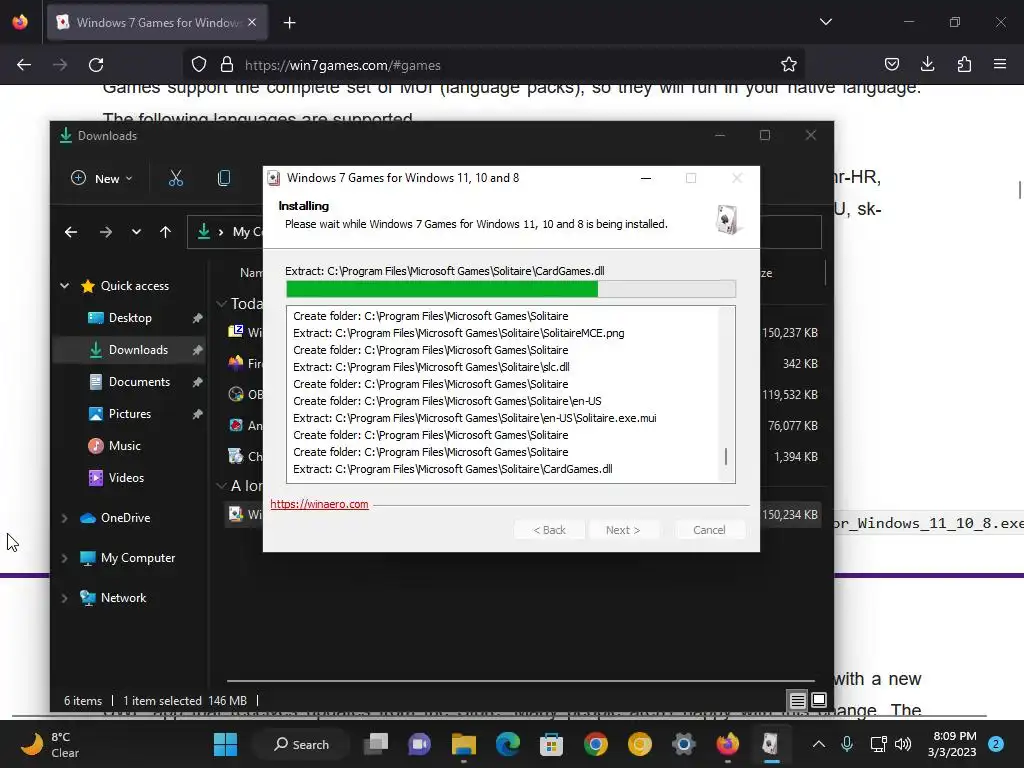Collapse the 'A long time ago' group
The width and height of the screenshot is (1024, 768).
pos(221,486)
